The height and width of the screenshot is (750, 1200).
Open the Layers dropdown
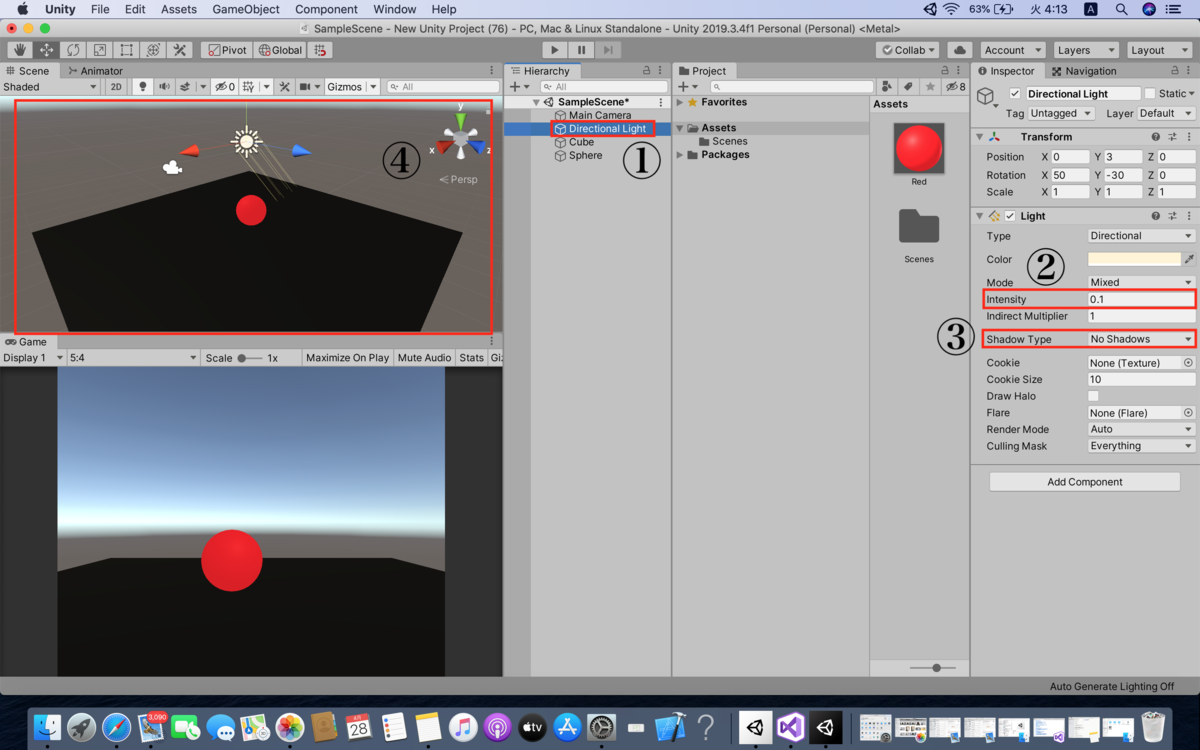click(1085, 50)
